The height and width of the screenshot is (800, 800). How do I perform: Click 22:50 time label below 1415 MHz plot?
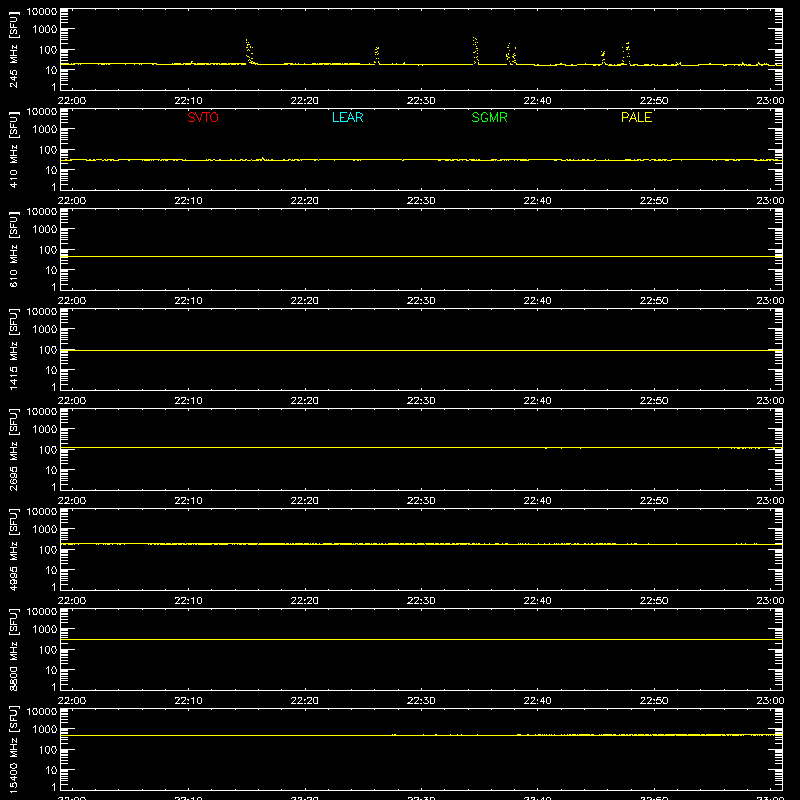tap(654, 401)
